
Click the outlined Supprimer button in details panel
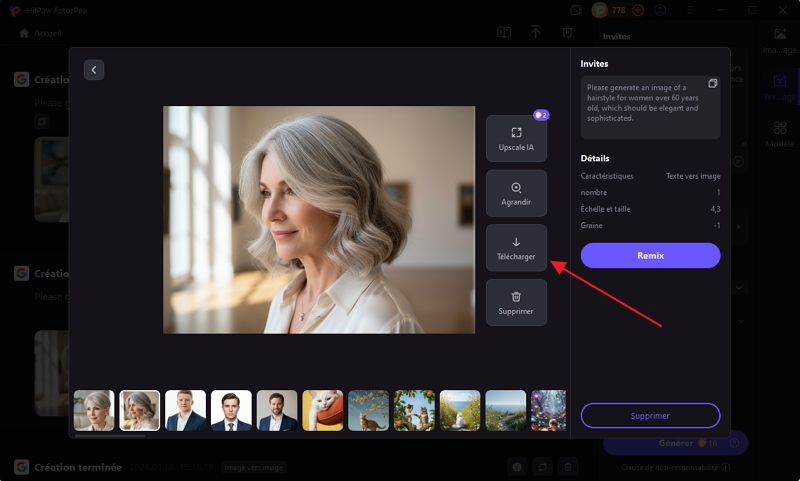tap(650, 415)
